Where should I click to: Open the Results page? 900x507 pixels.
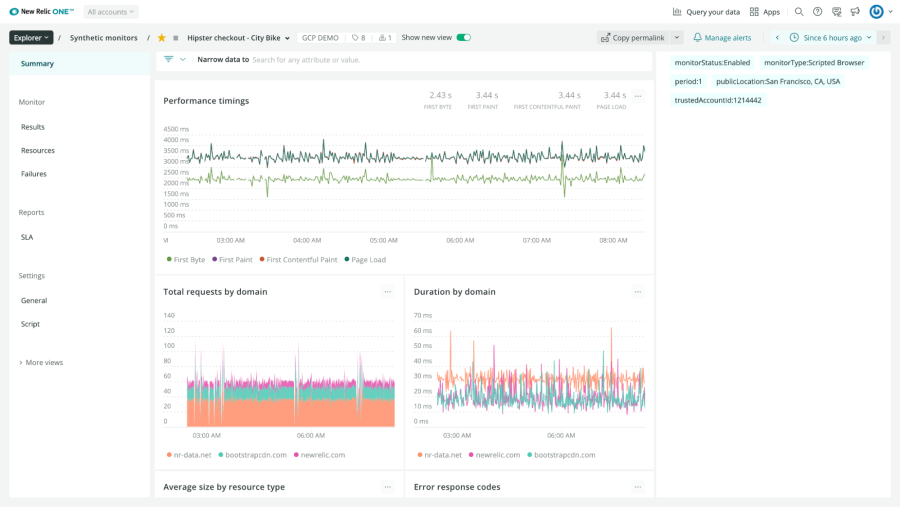pyautogui.click(x=33, y=127)
